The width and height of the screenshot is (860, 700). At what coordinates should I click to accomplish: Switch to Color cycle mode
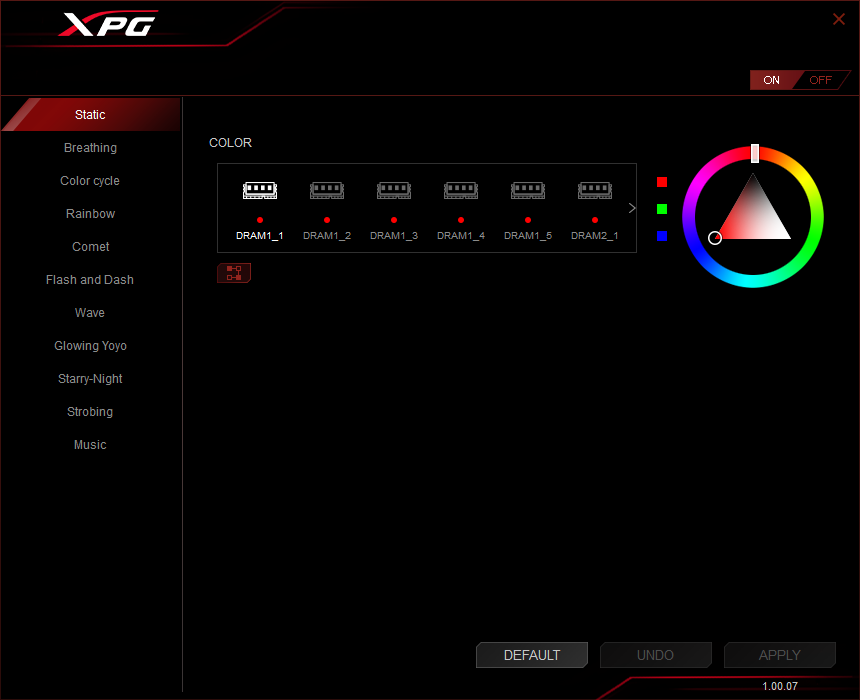pyautogui.click(x=90, y=180)
